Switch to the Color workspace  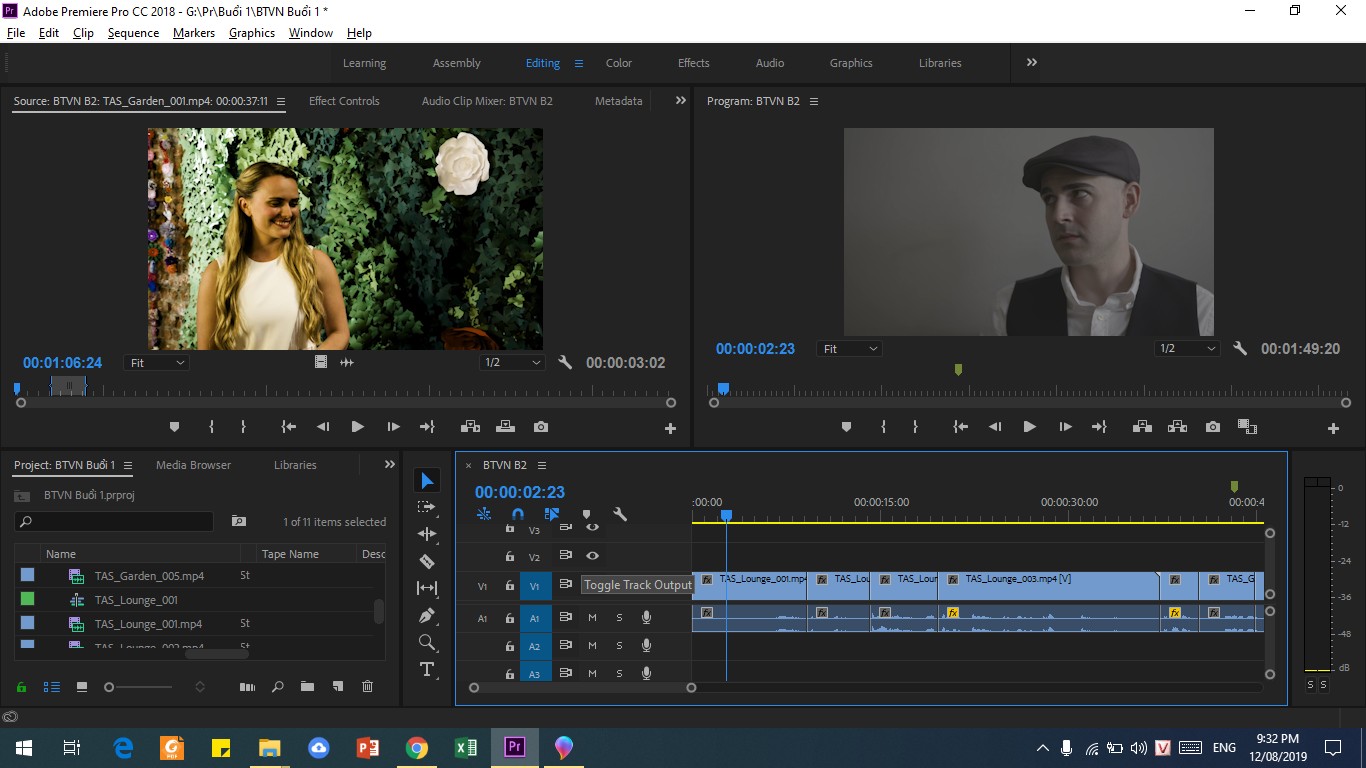point(619,63)
